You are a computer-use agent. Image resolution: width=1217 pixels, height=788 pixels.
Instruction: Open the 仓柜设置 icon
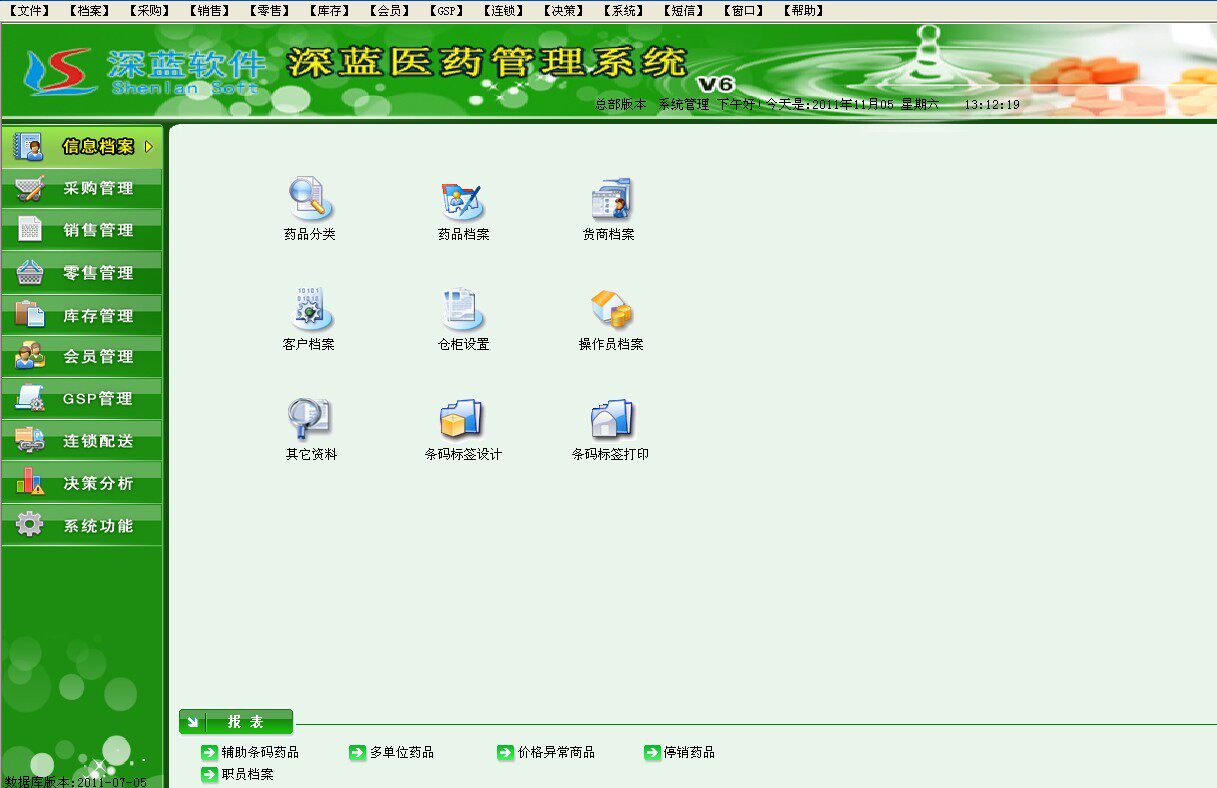pyautogui.click(x=463, y=309)
